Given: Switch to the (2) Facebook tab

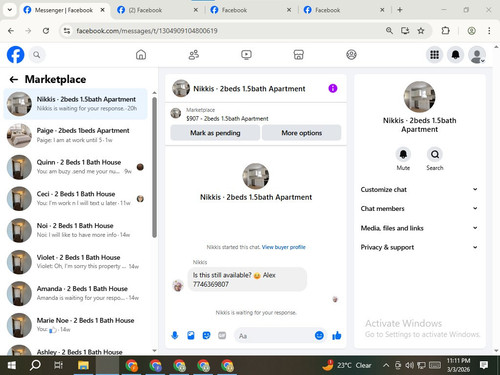Looking at the screenshot, I should 157,10.
